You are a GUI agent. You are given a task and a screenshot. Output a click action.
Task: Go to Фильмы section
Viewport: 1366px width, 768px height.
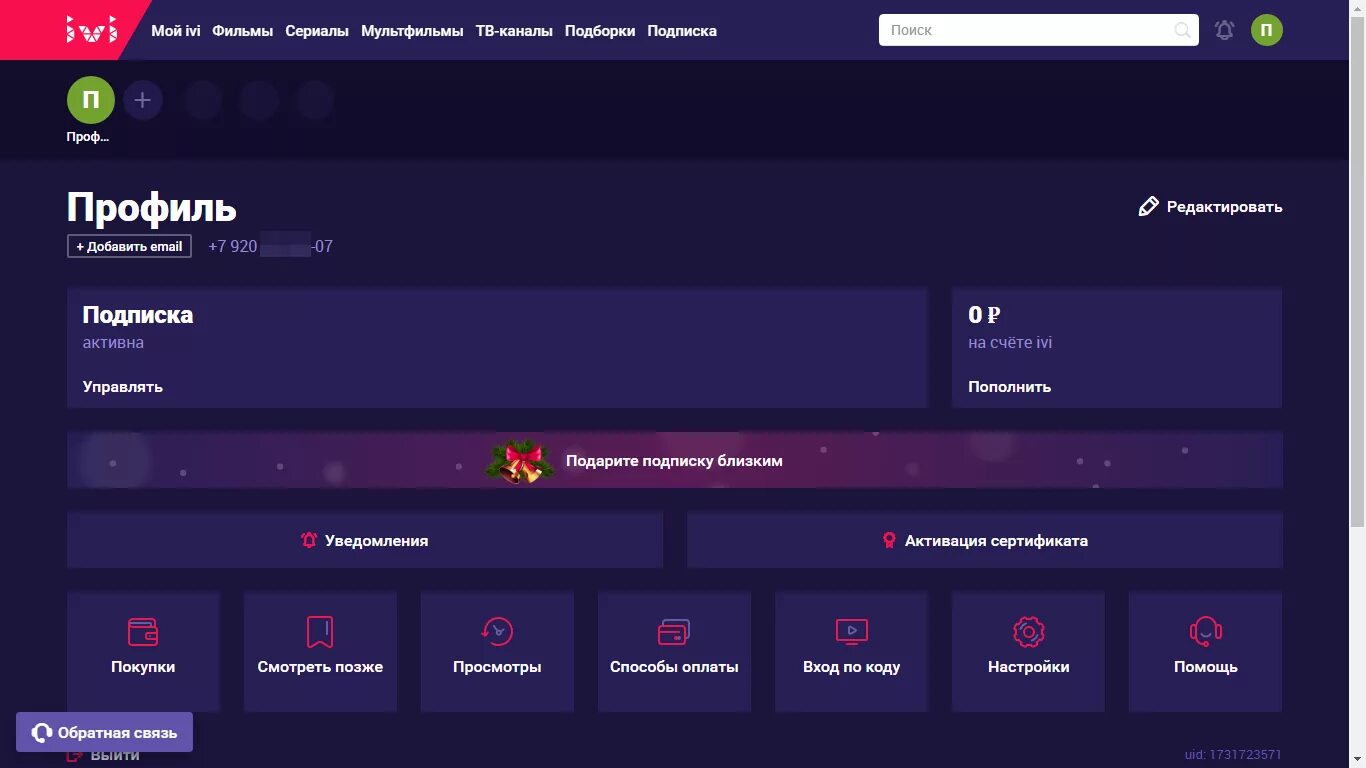pyautogui.click(x=243, y=31)
